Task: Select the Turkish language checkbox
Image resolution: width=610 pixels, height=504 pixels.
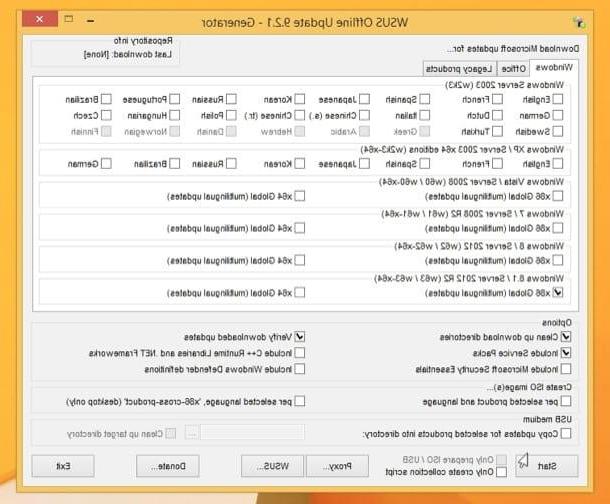Action: pos(497,131)
